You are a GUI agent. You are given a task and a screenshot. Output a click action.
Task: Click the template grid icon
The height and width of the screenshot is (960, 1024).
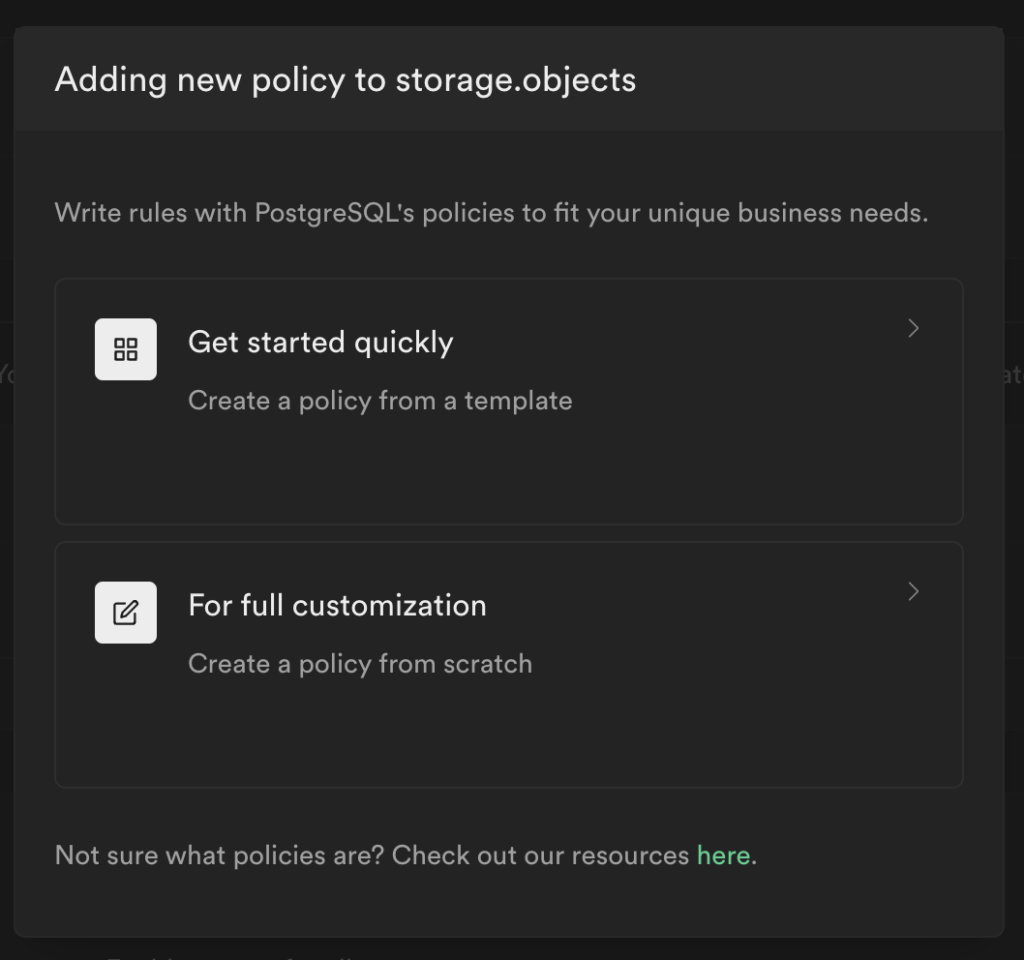(126, 349)
